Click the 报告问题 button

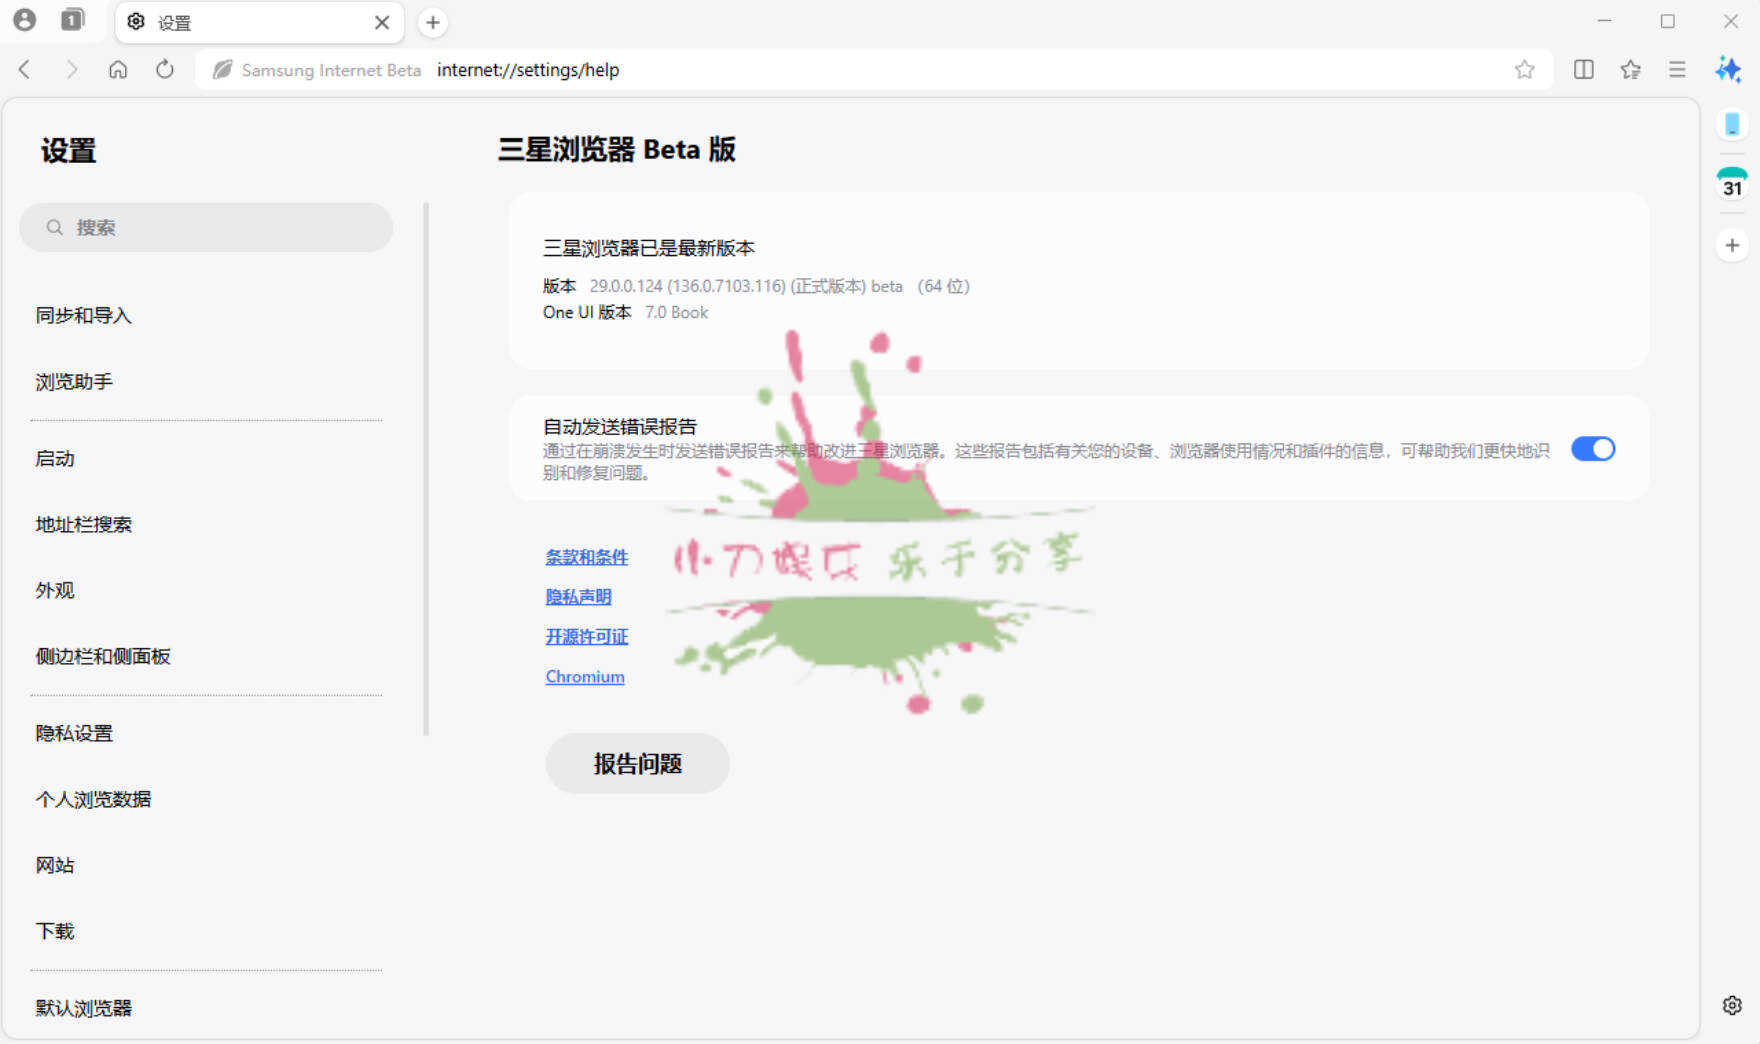[637, 763]
